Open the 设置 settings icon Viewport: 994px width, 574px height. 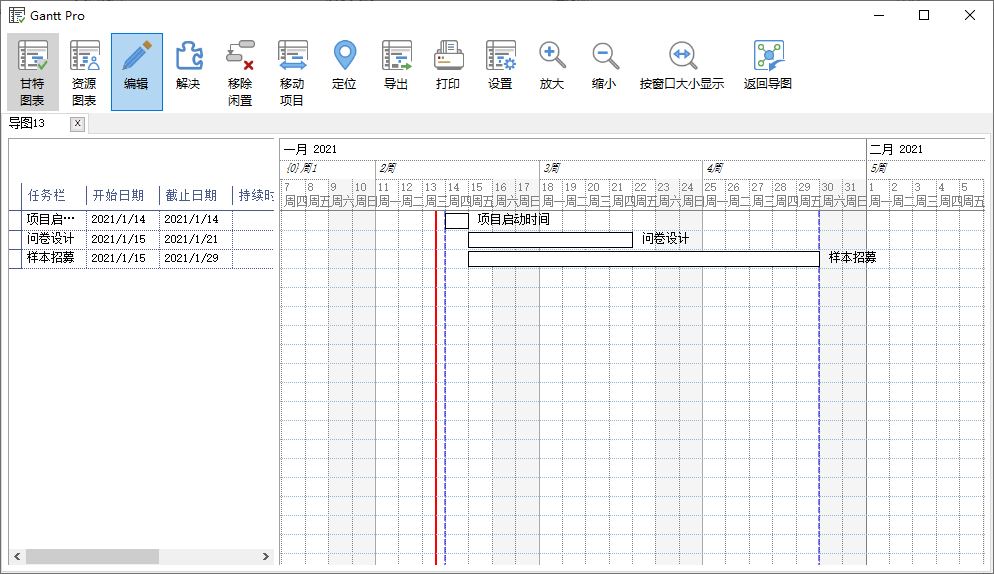(x=500, y=65)
